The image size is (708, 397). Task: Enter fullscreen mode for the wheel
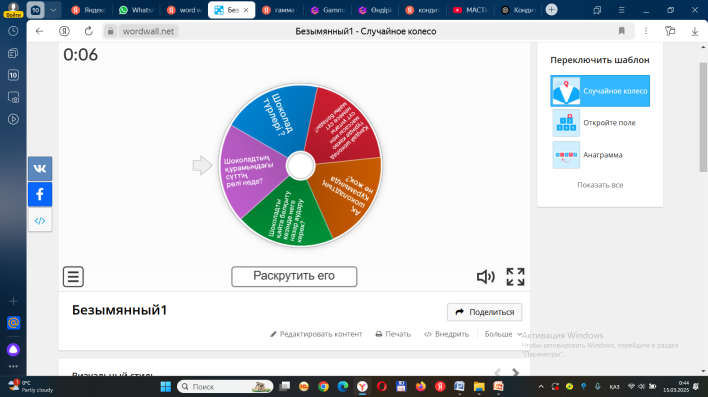(515, 277)
